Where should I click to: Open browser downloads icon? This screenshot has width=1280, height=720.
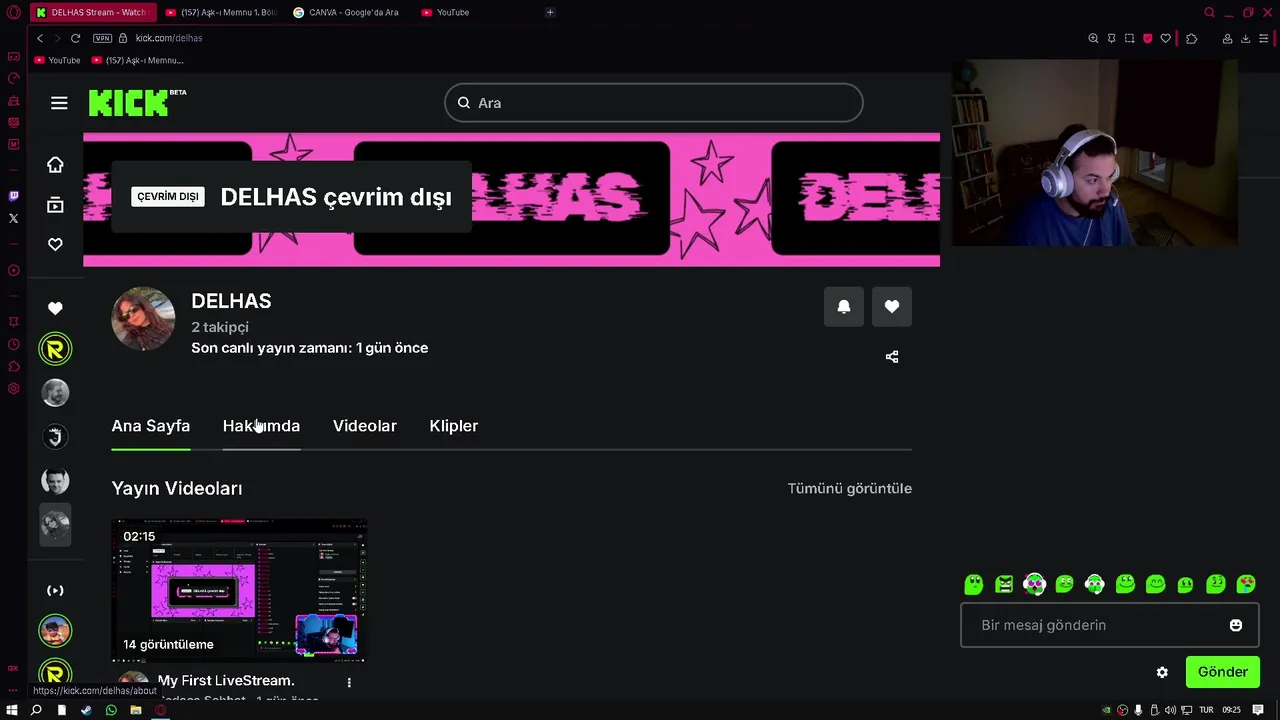point(1245,38)
